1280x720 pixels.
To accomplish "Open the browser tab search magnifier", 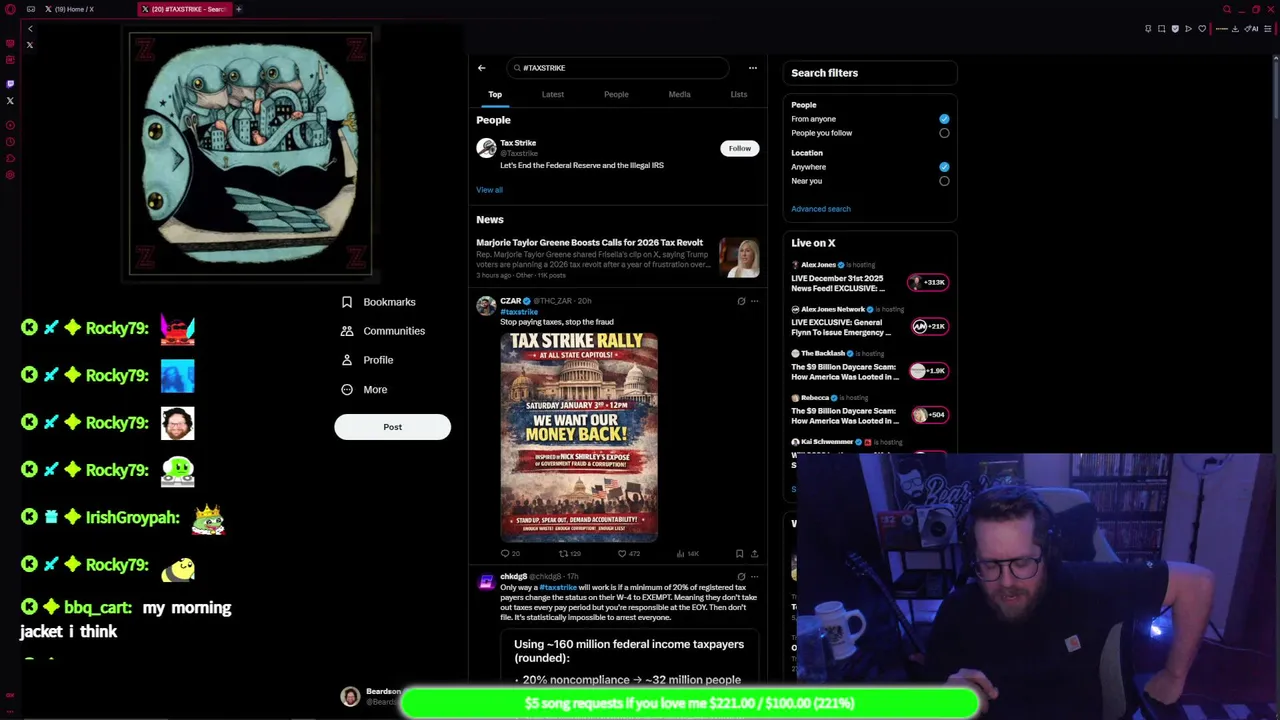I will pyautogui.click(x=1227, y=9).
